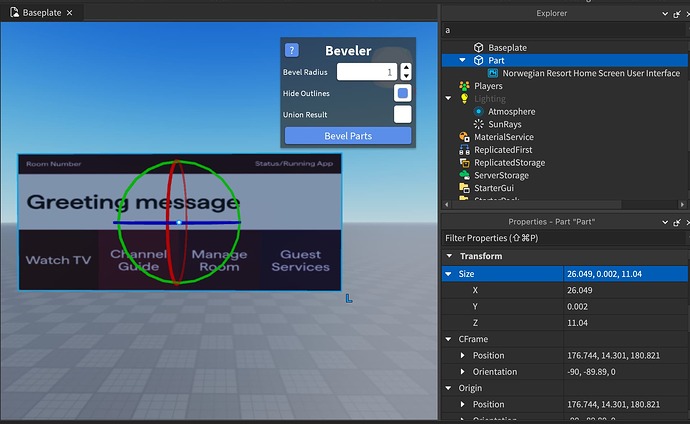Click Watch TV on the screen part
Image resolution: width=690 pixels, height=424 pixels.
(58, 260)
